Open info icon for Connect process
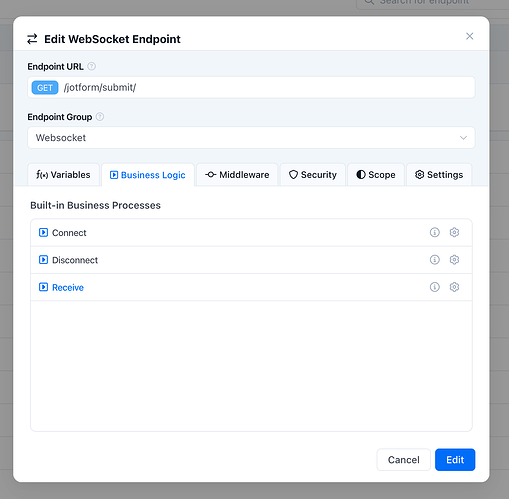 click(x=434, y=232)
